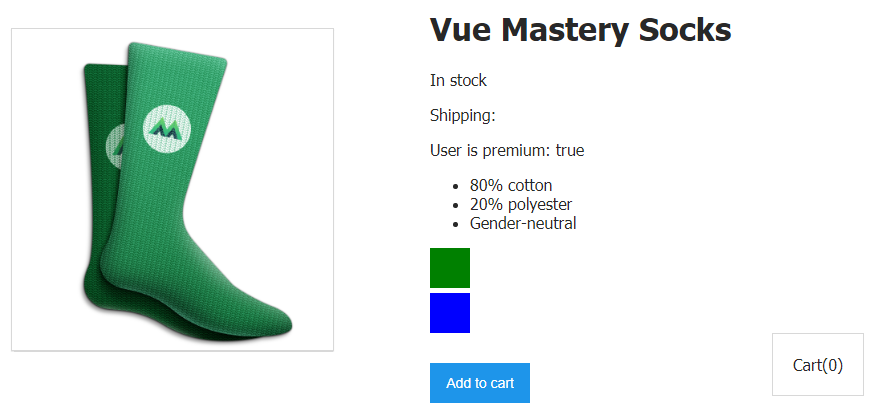876x409 pixels.
Task: Select the blue color swatch
Action: point(450,313)
